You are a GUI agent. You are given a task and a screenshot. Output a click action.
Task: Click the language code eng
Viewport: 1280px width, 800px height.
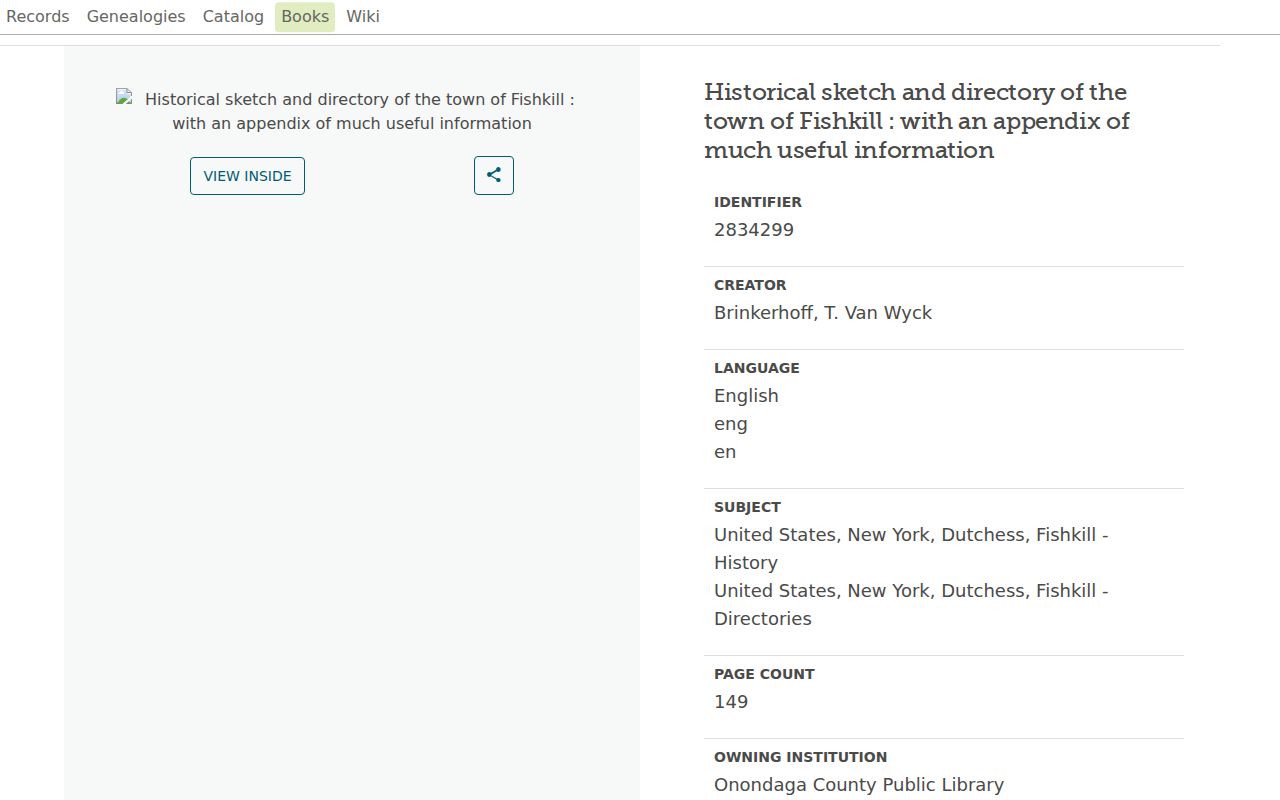pos(731,424)
